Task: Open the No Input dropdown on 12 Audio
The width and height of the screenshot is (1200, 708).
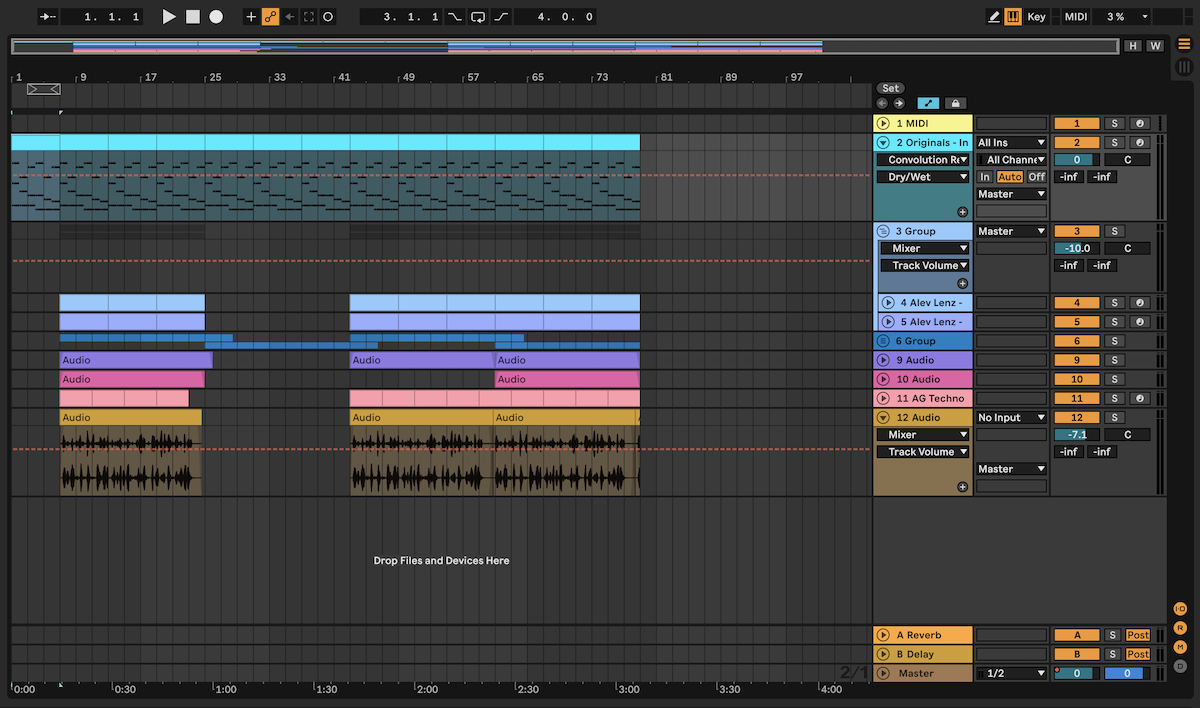Action: [1012, 418]
